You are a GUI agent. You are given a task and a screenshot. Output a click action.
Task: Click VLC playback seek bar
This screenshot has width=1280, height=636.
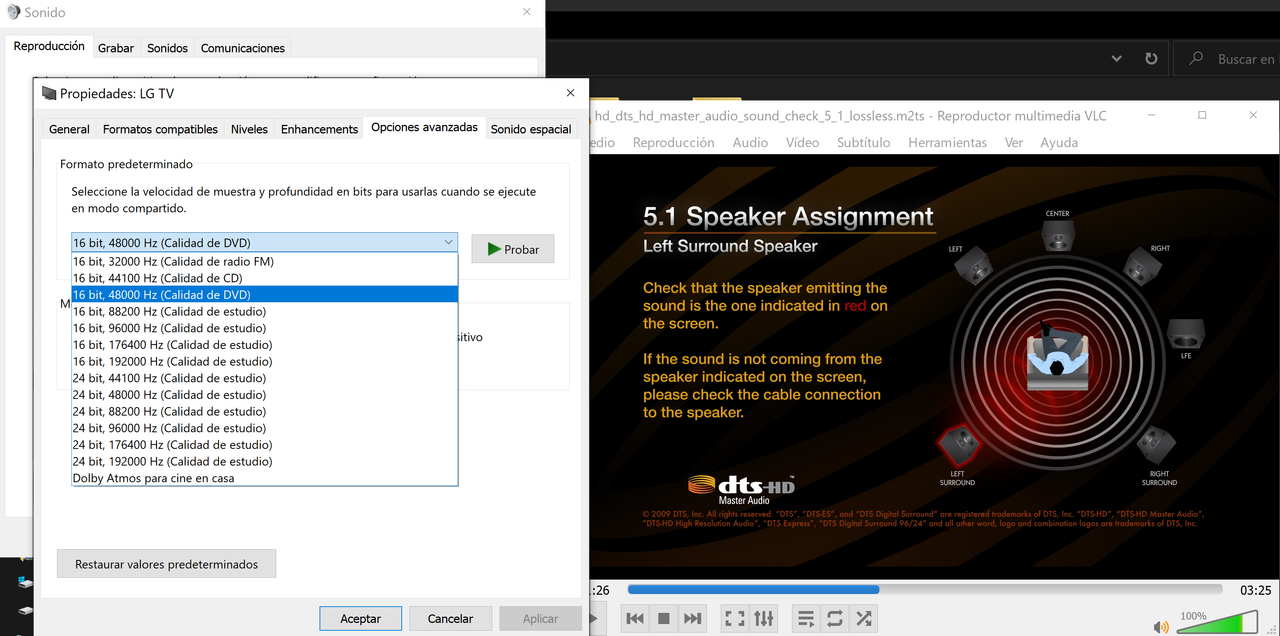[925, 590]
